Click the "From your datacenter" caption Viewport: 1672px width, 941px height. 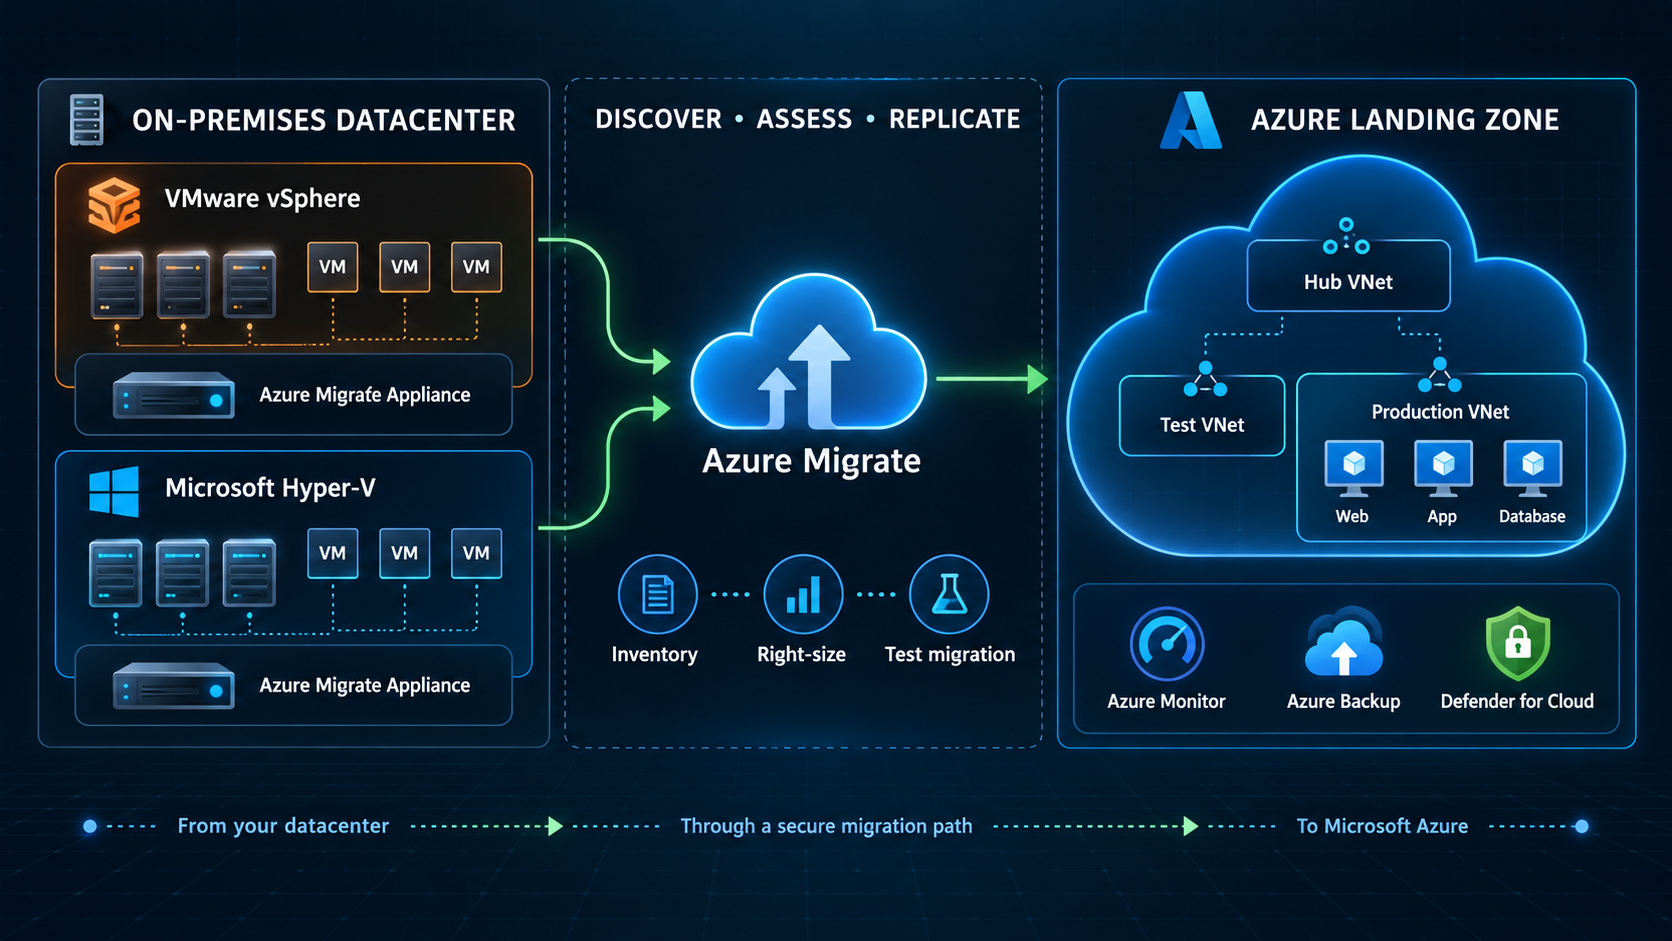tap(283, 826)
